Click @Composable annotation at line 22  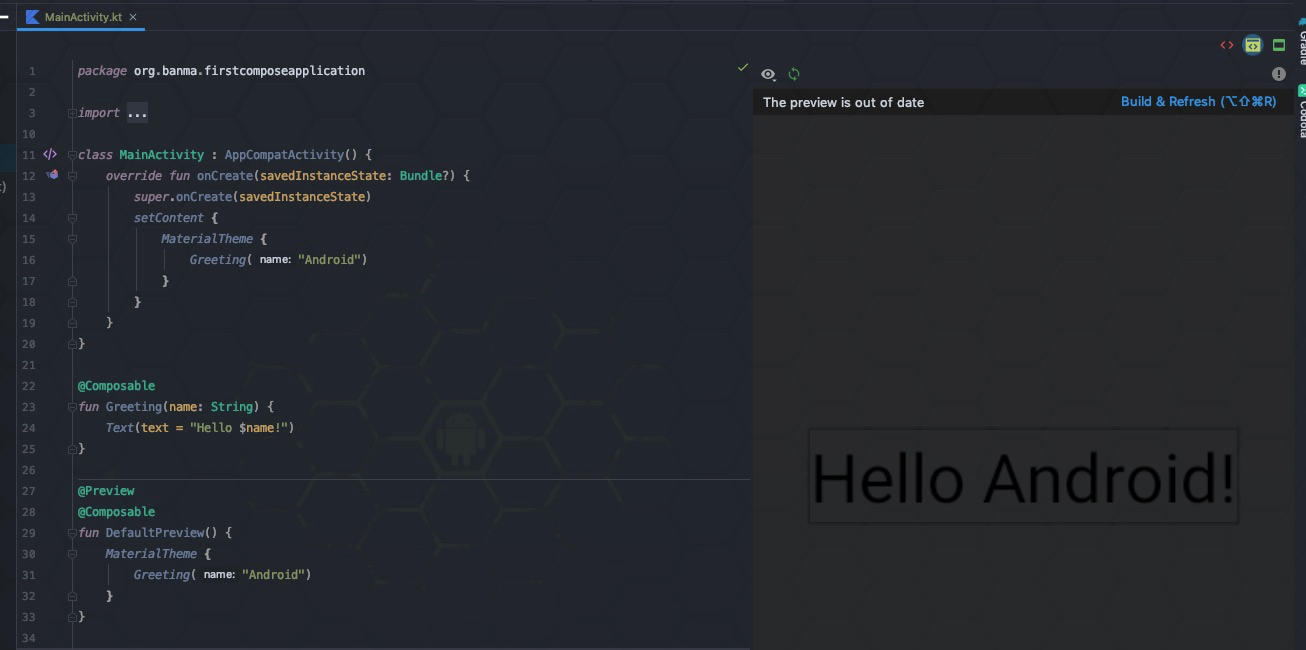[116, 386]
